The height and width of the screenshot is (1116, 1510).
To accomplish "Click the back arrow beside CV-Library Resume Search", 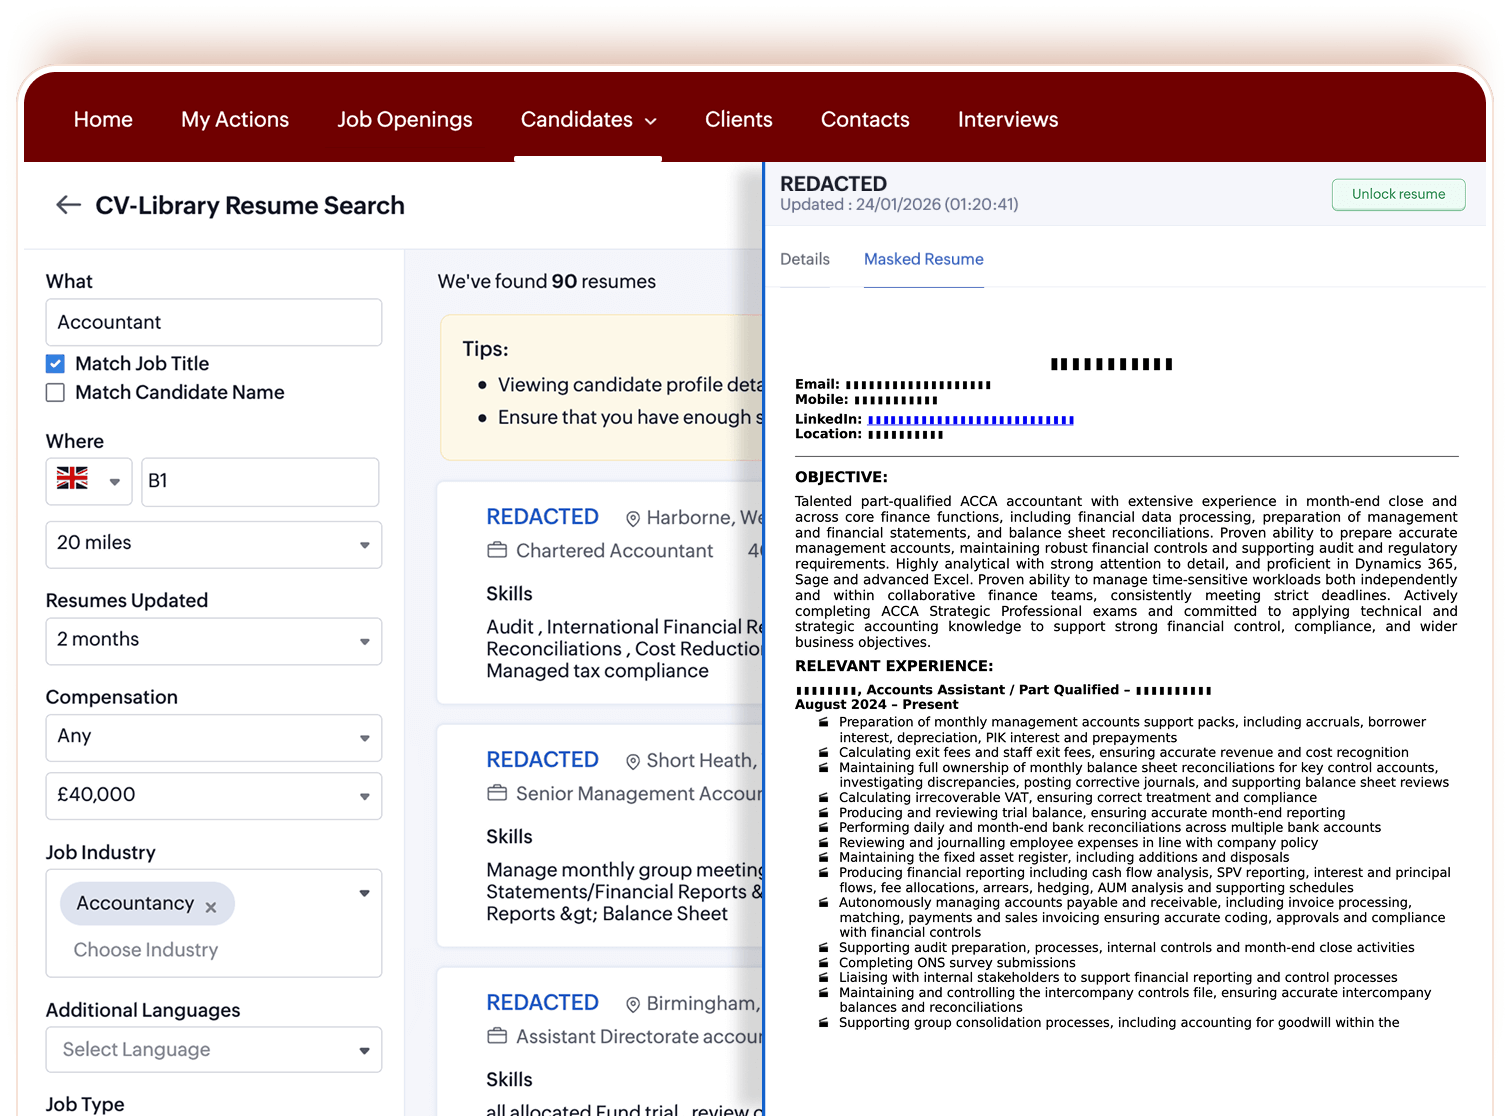I will 68,205.
